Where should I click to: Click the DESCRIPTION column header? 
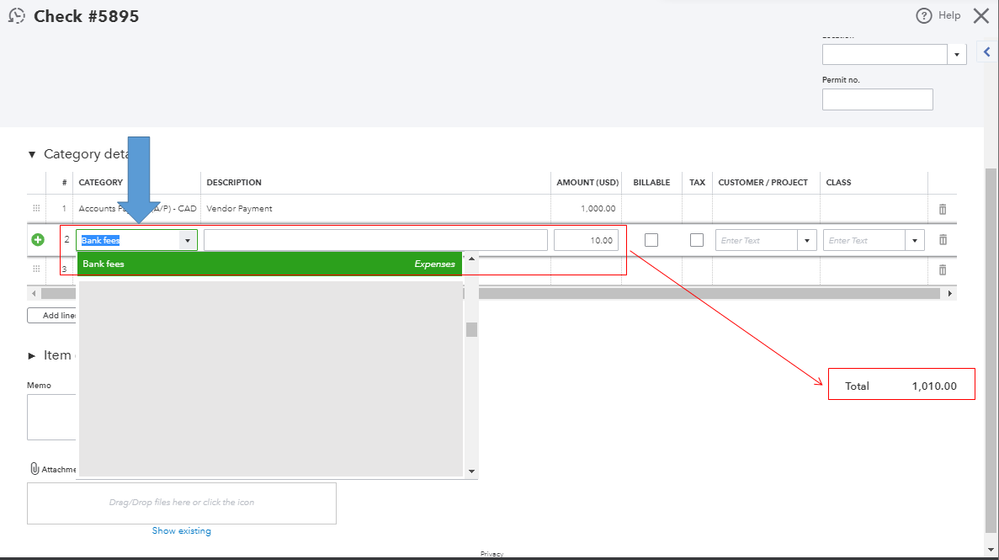point(234,182)
